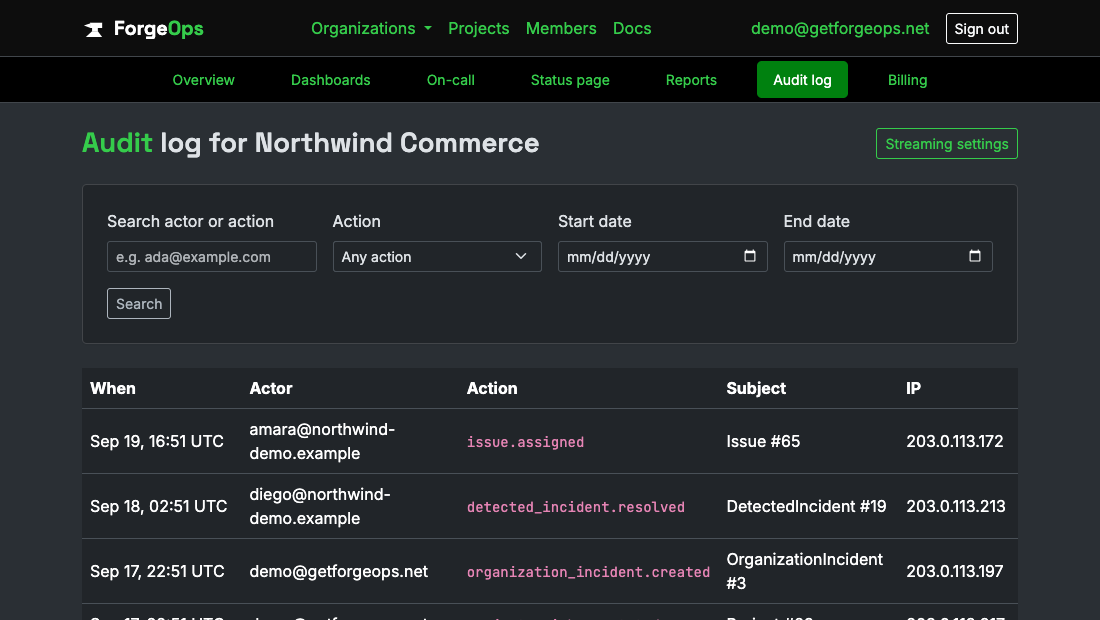This screenshot has height=620, width=1100.
Task: Click IP address 203.0.113.172
Action: point(955,441)
